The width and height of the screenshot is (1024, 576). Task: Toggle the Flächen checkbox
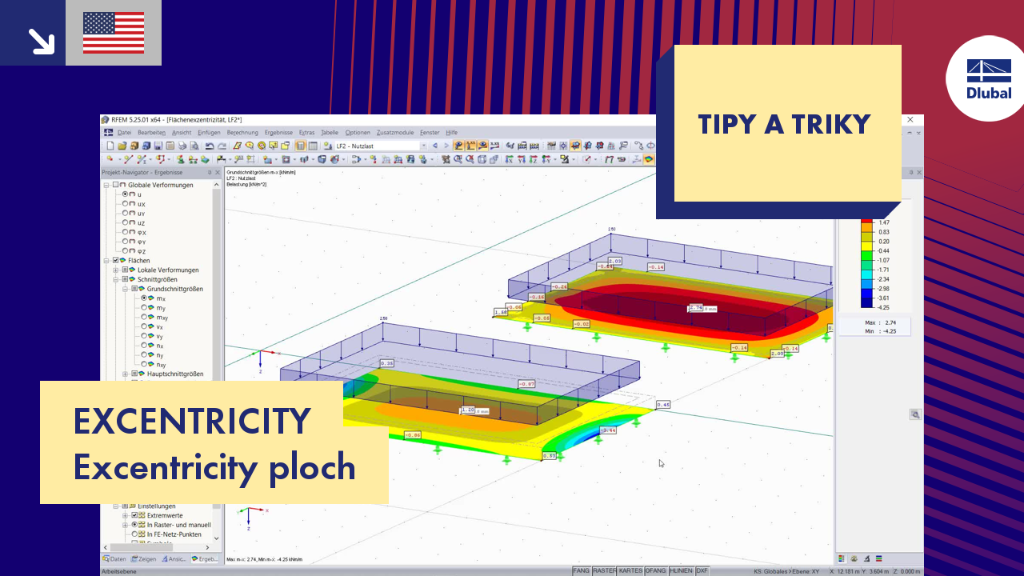coord(116,260)
